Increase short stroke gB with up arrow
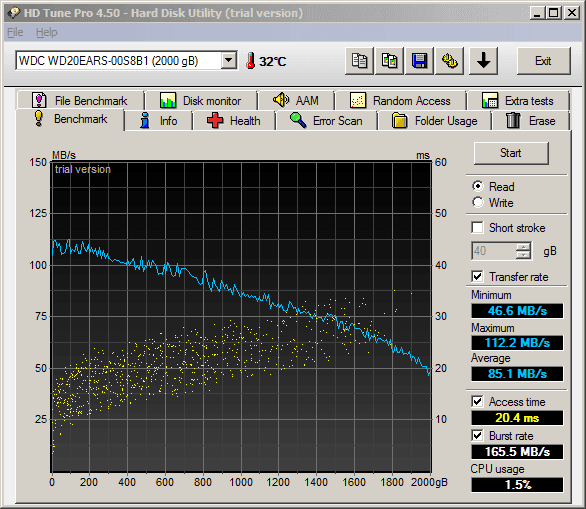 point(523,247)
